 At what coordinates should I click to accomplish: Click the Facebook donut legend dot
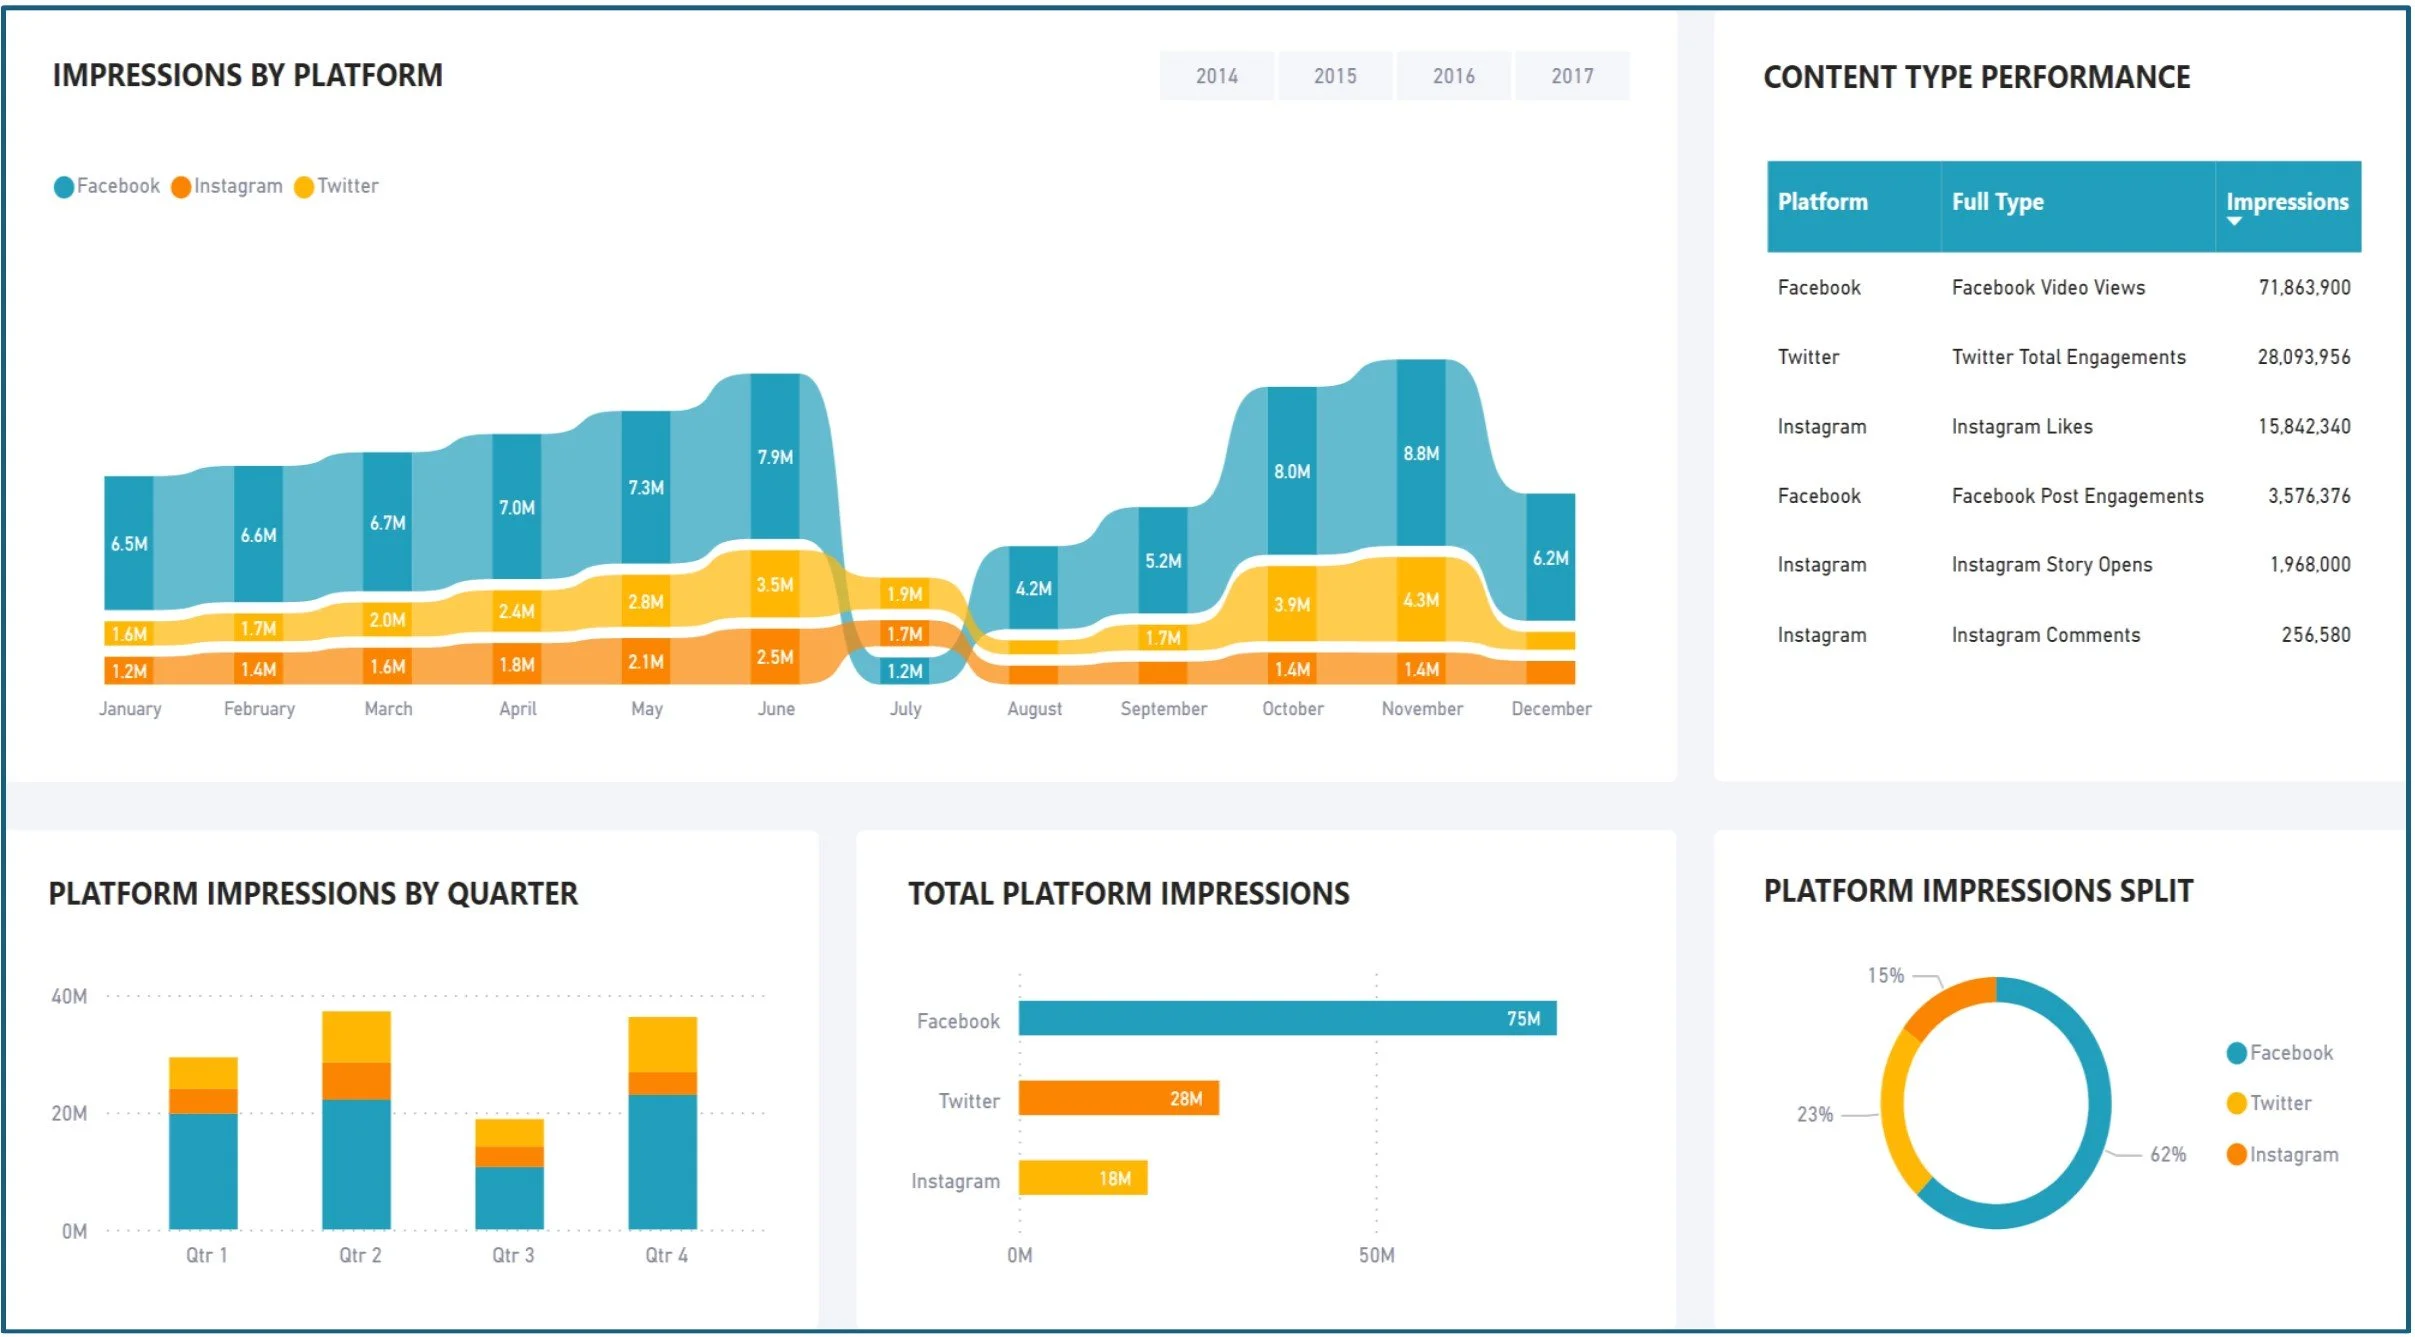(x=2237, y=1053)
